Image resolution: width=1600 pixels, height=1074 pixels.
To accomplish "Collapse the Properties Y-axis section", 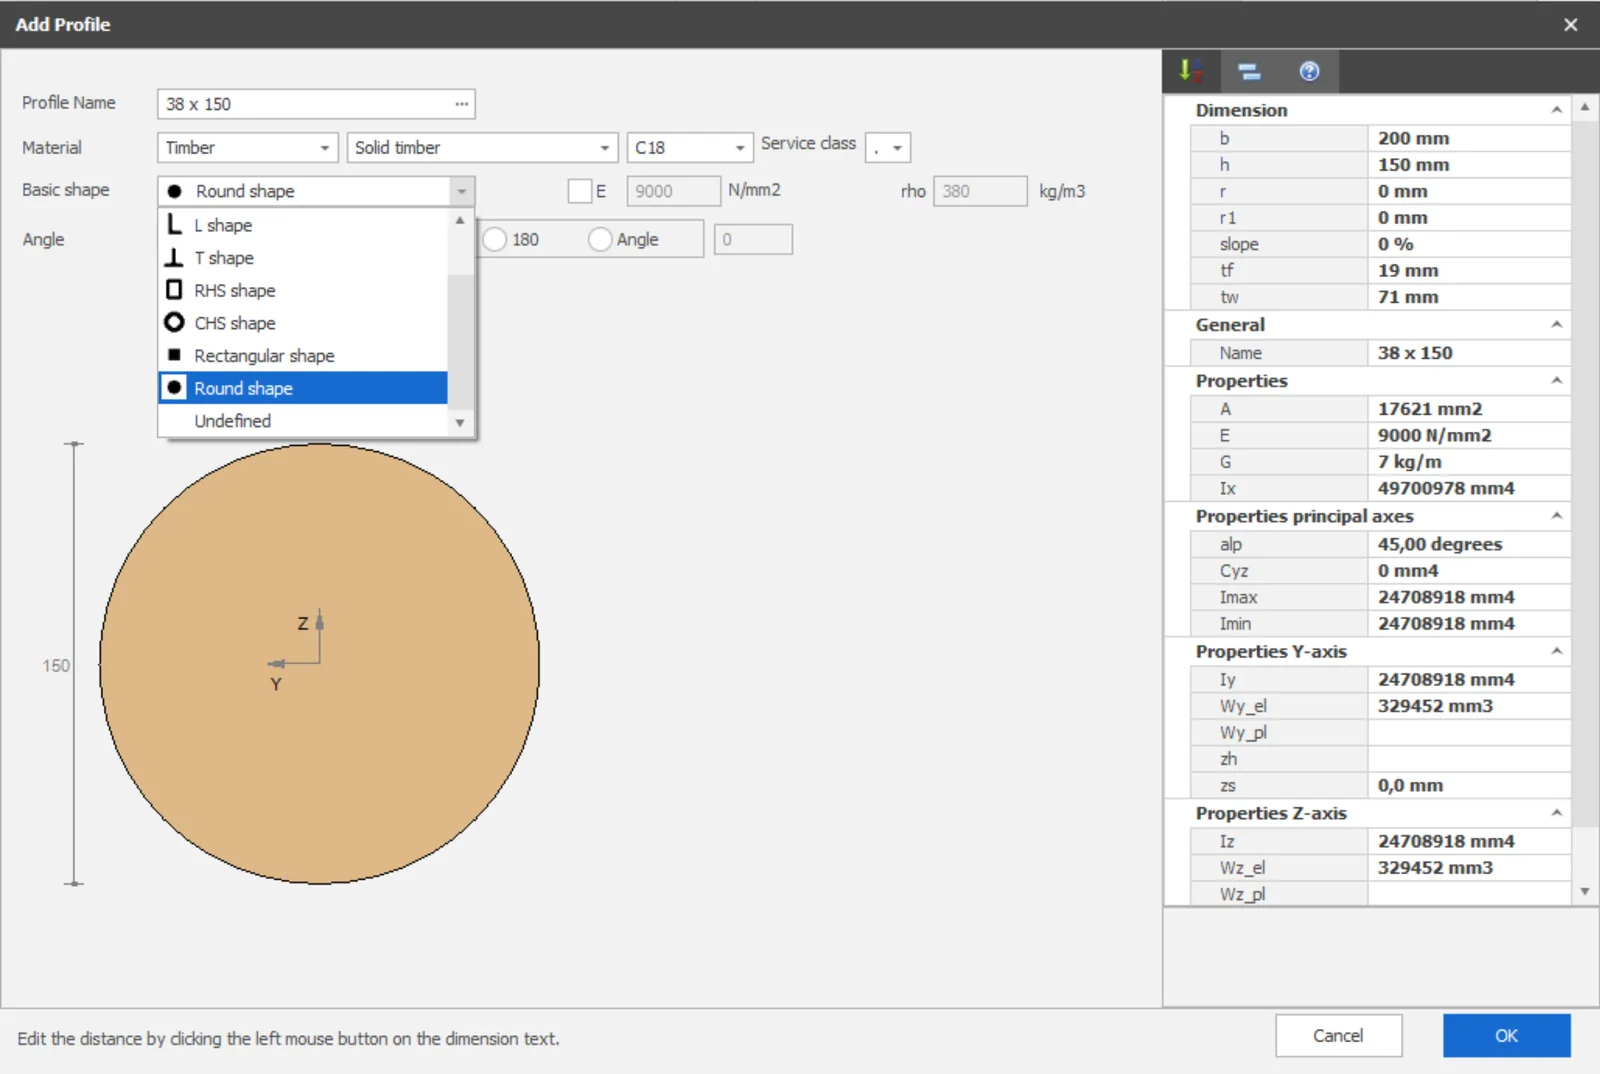I will click(1556, 652).
